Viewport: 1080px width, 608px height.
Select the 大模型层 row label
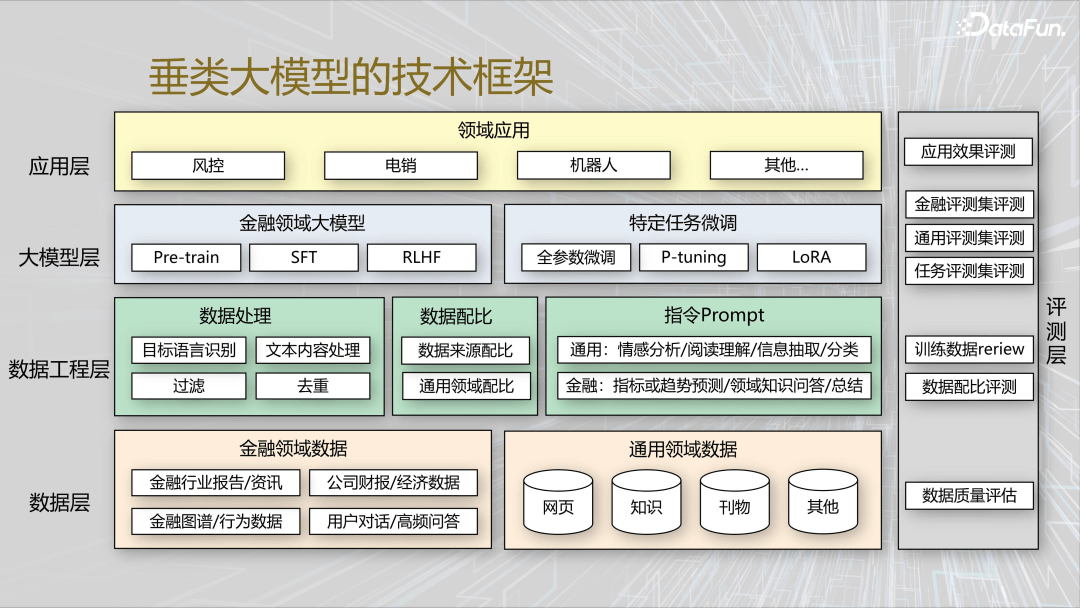59,258
